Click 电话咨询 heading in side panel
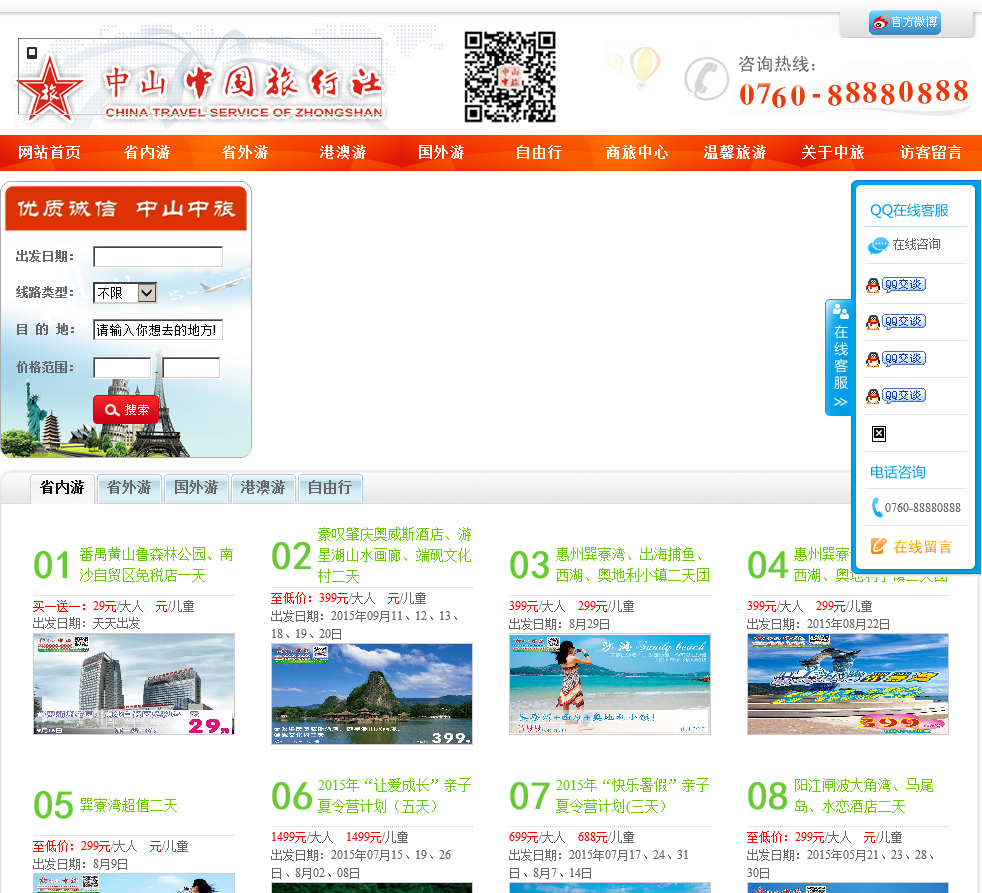 click(x=898, y=472)
